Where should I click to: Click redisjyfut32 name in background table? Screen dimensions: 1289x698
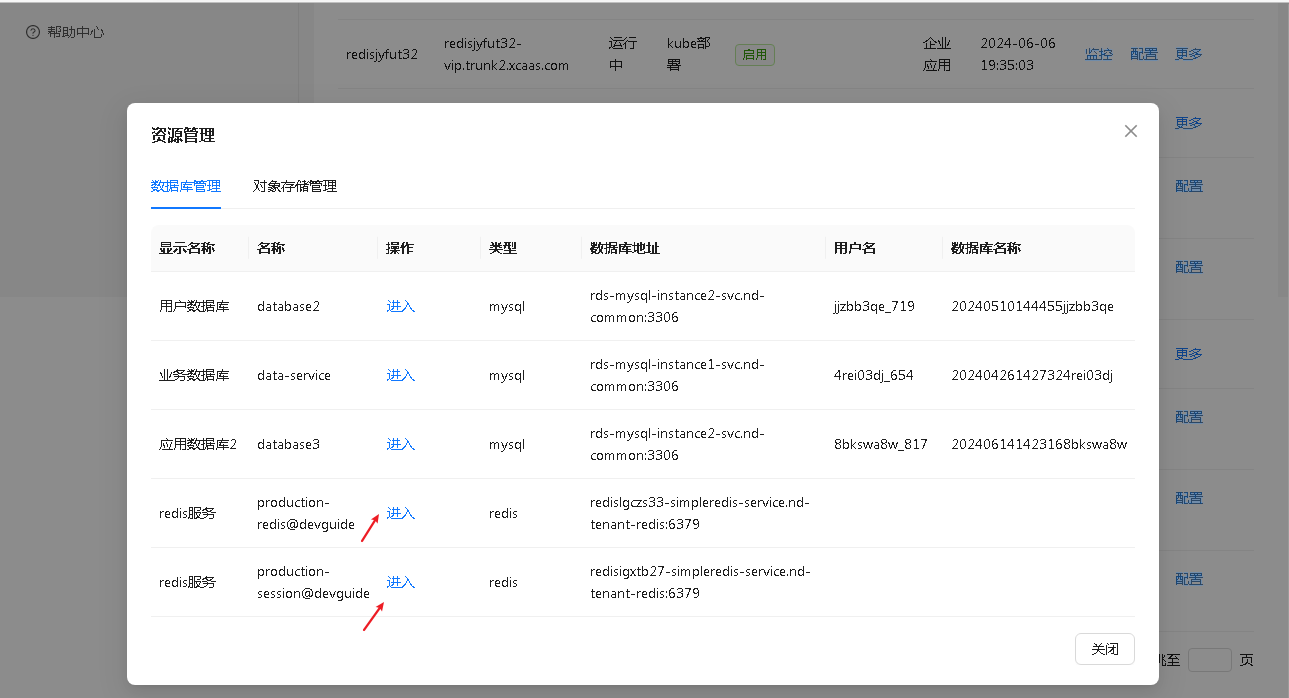pos(382,54)
